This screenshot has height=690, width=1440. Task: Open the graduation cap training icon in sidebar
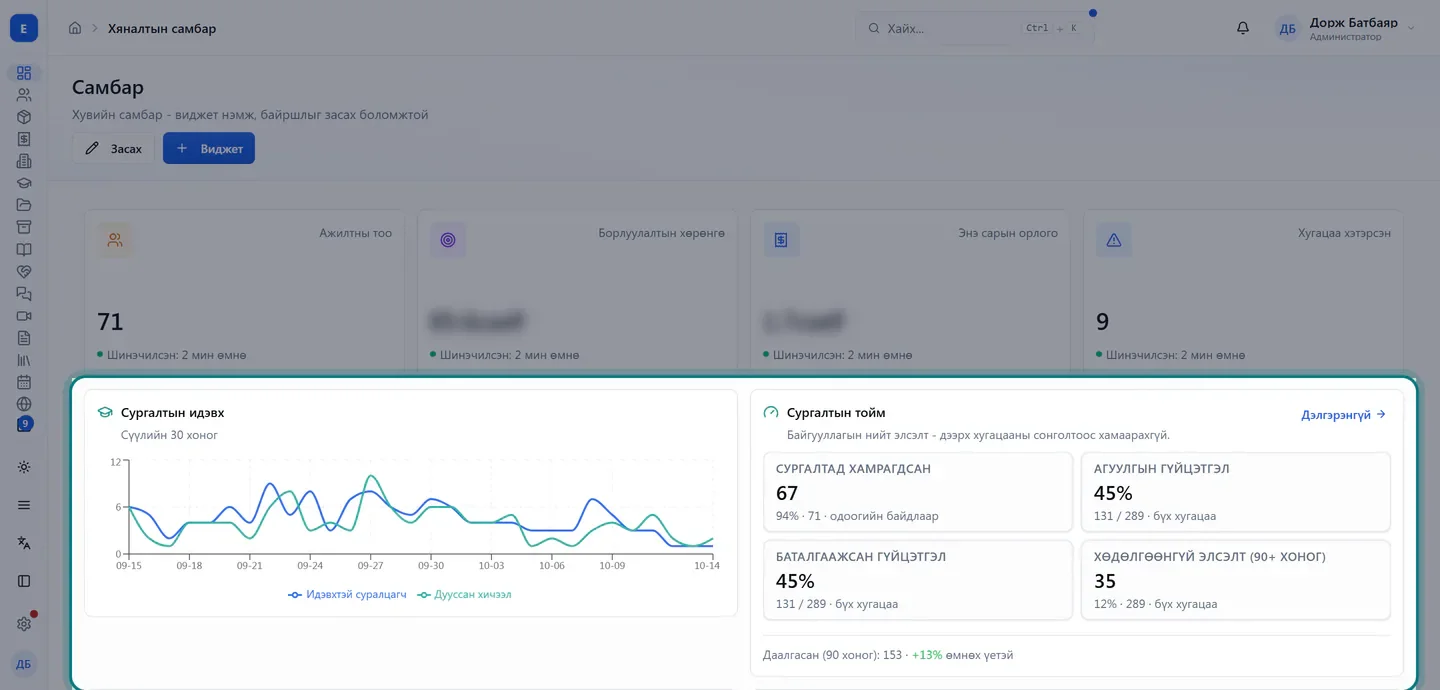coord(24,183)
